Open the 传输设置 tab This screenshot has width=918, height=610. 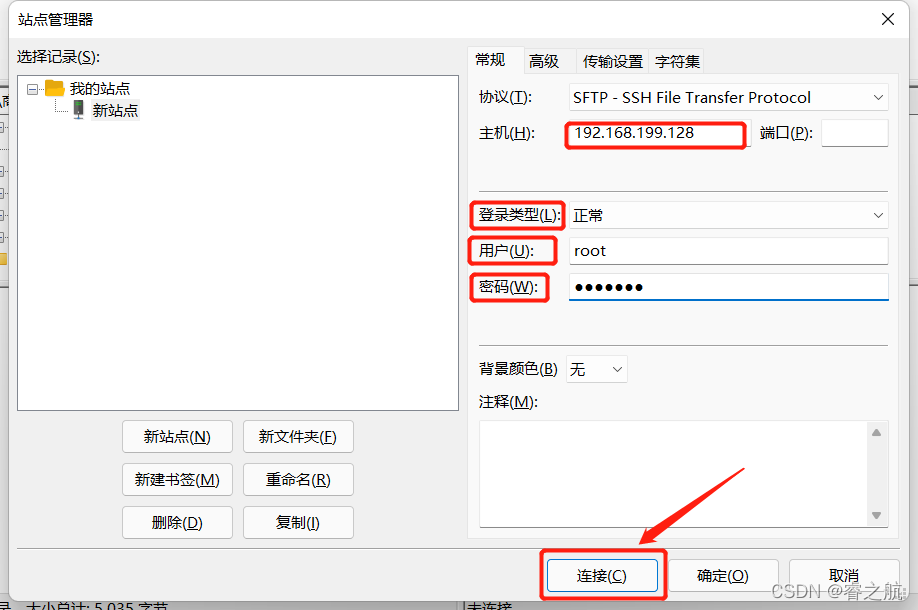point(612,61)
